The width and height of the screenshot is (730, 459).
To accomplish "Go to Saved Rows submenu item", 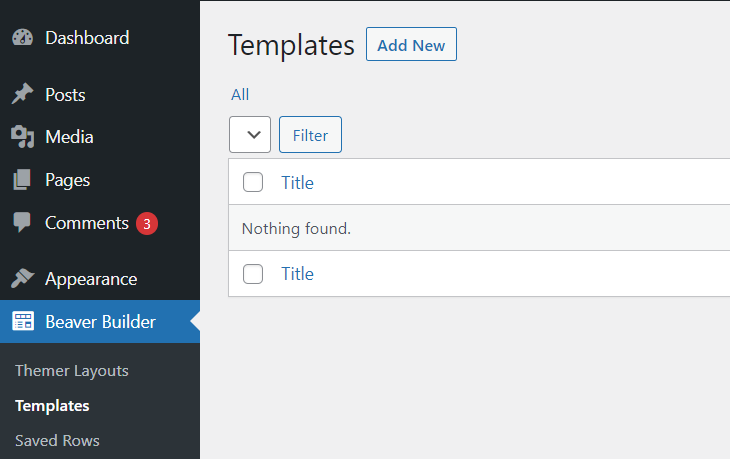I will point(57,441).
